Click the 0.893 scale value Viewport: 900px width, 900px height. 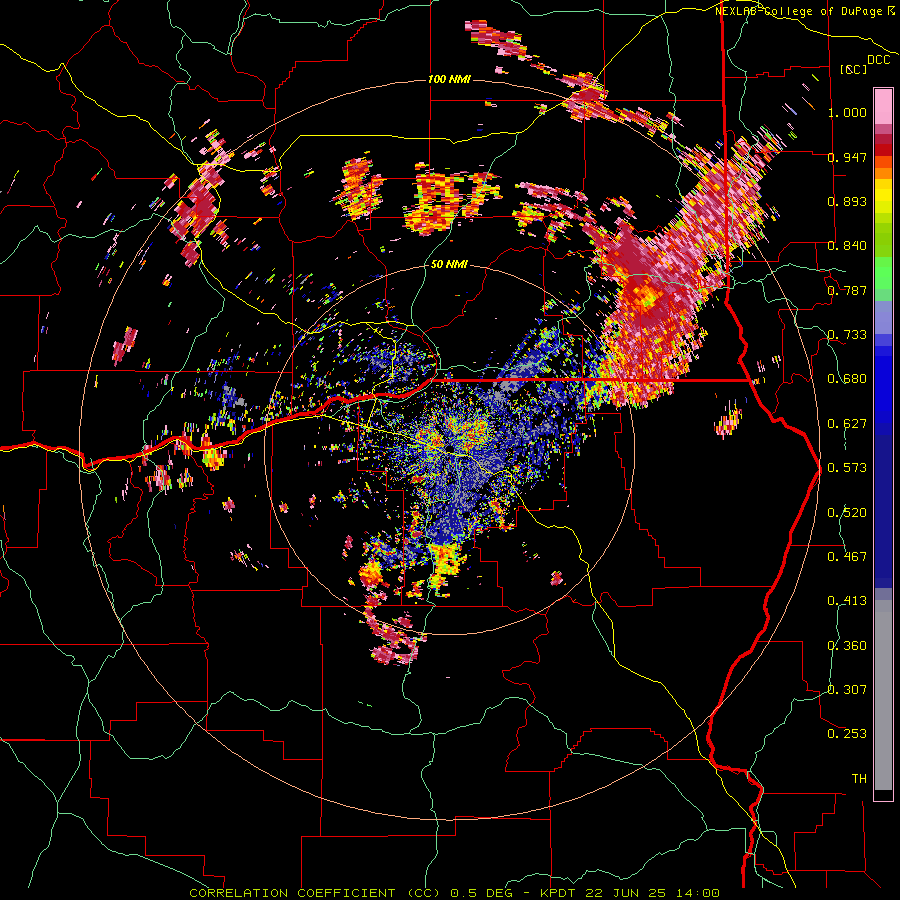click(847, 201)
